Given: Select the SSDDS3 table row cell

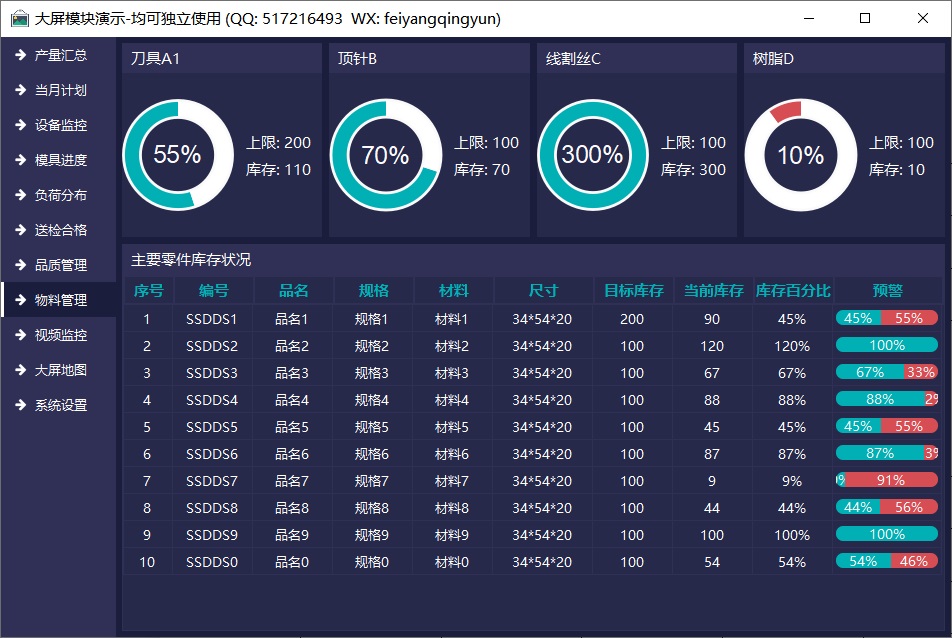Looking at the screenshot, I should [212, 373].
